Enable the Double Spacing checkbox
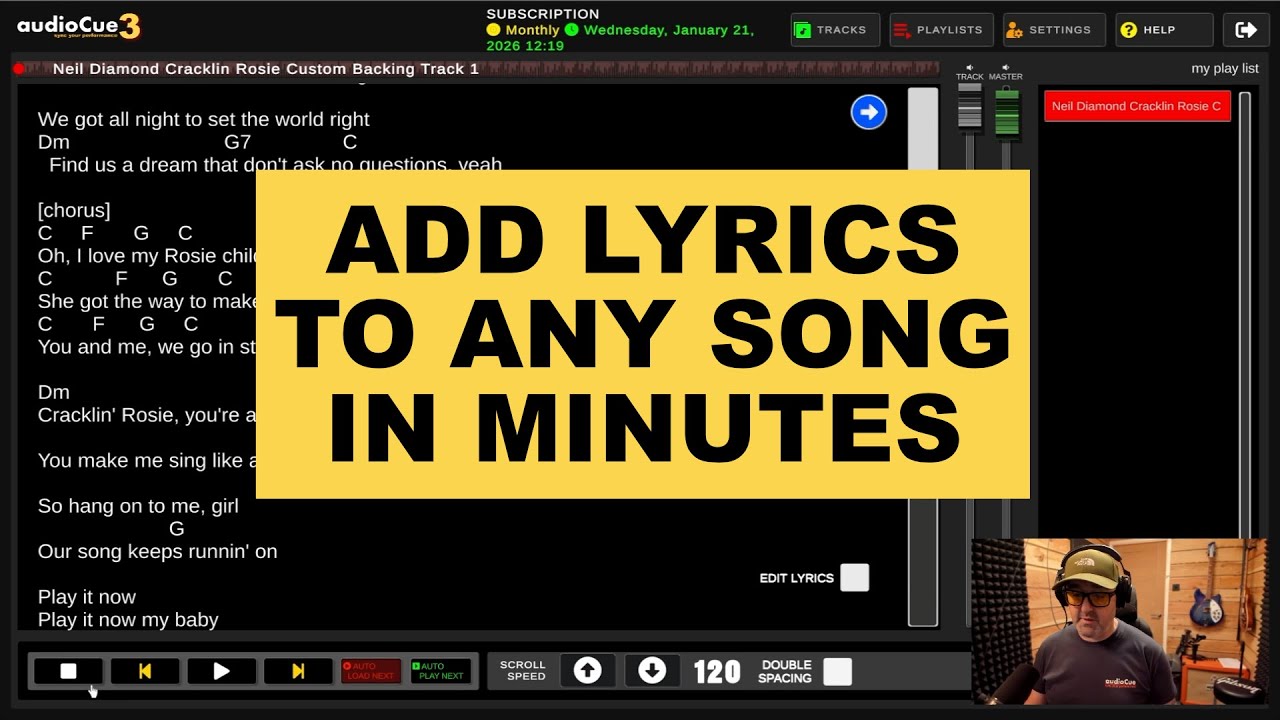1280x720 pixels. (837, 671)
